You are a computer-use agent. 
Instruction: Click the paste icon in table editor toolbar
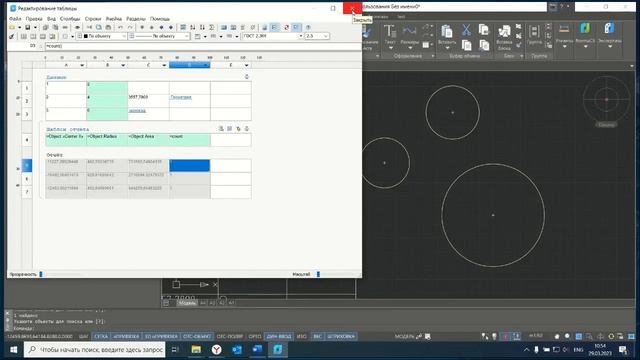pyautogui.click(x=108, y=27)
